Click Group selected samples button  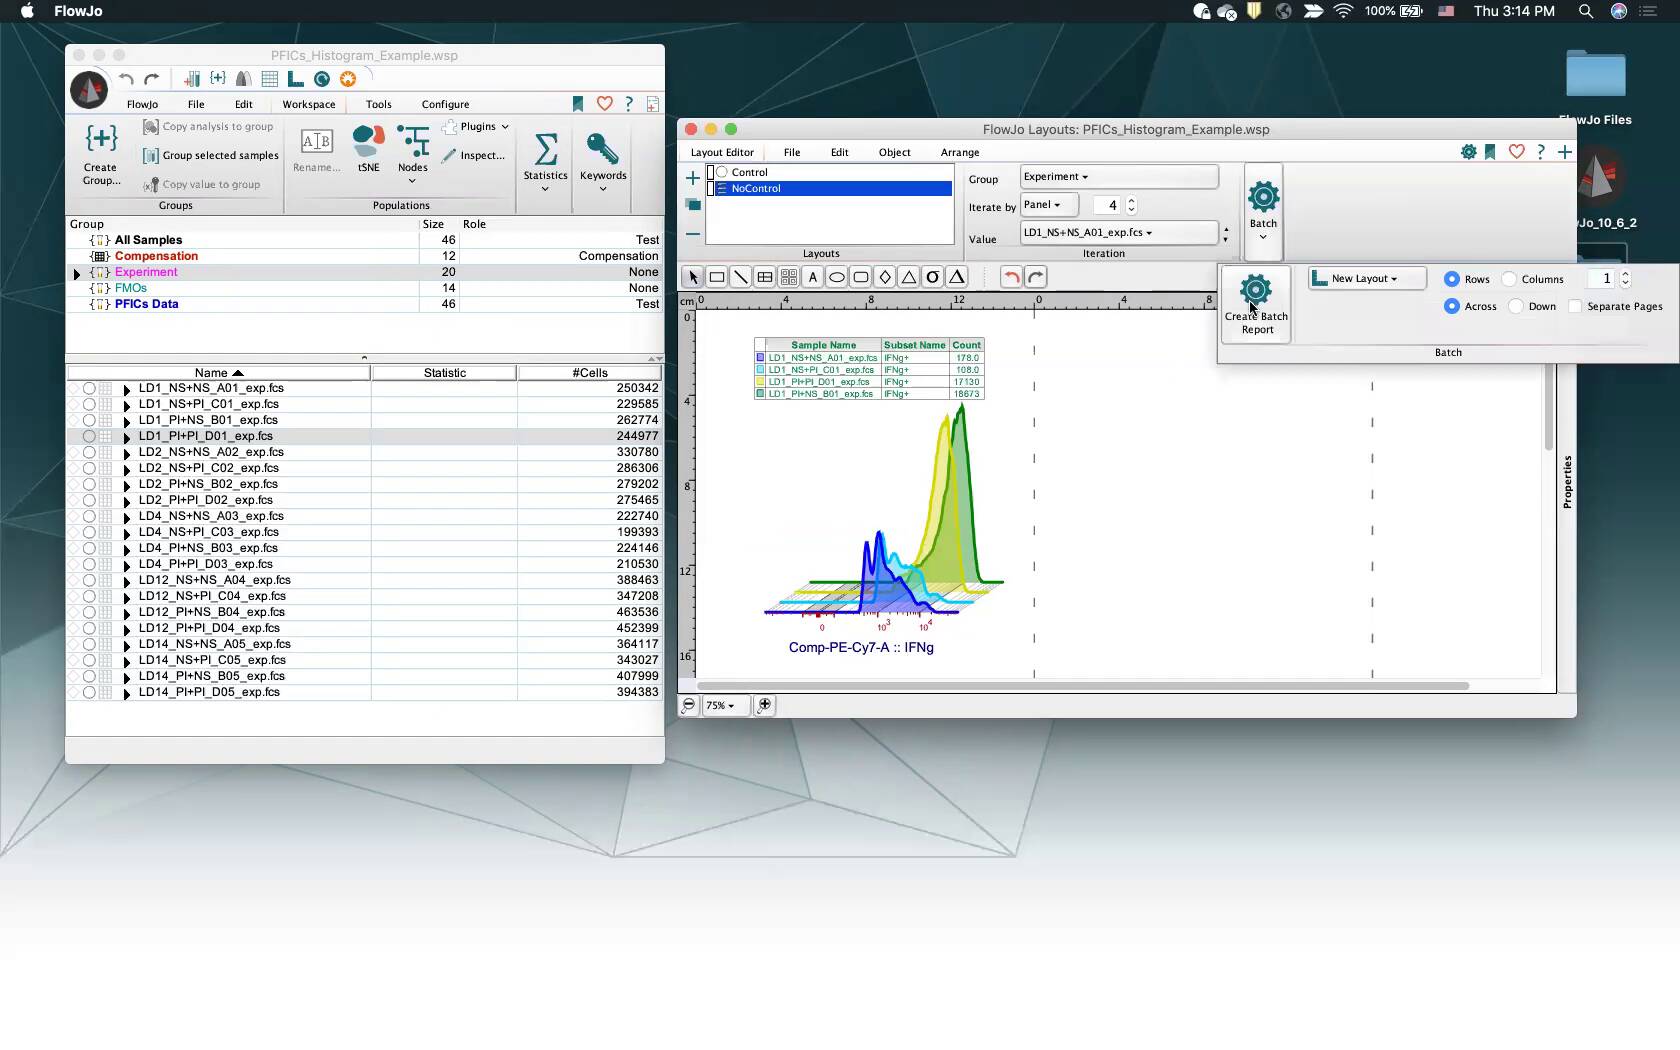tap(211, 155)
